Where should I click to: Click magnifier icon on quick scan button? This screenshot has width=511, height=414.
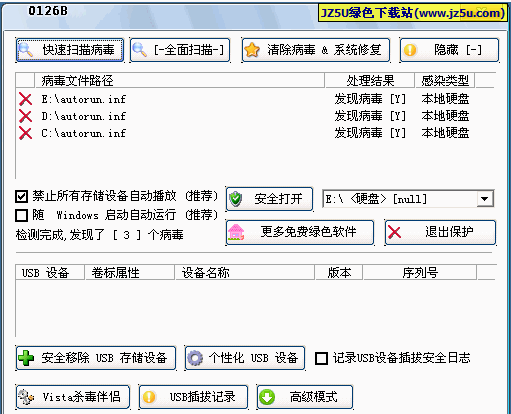pyautogui.click(x=26, y=50)
